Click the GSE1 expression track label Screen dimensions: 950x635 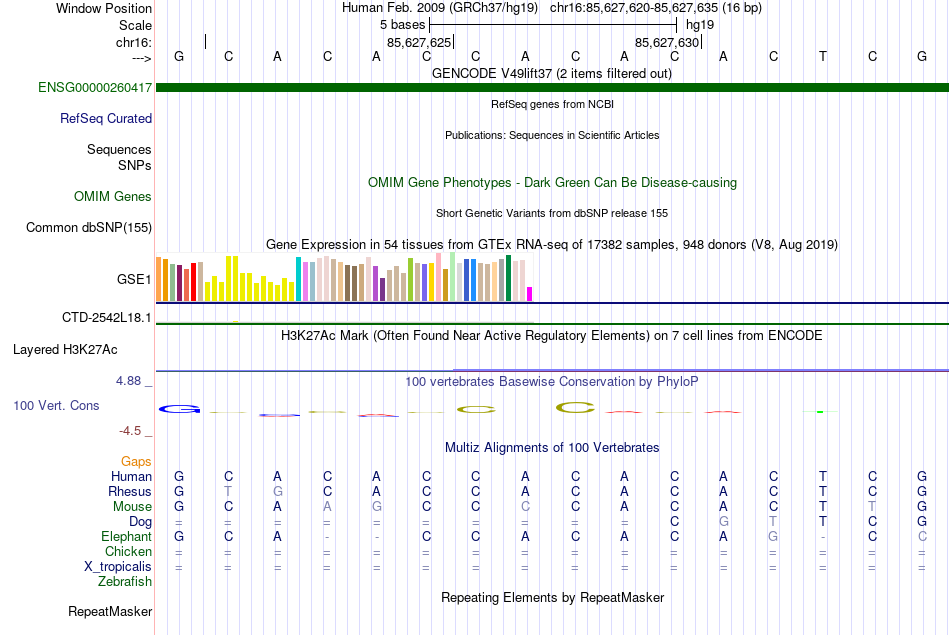coord(134,279)
